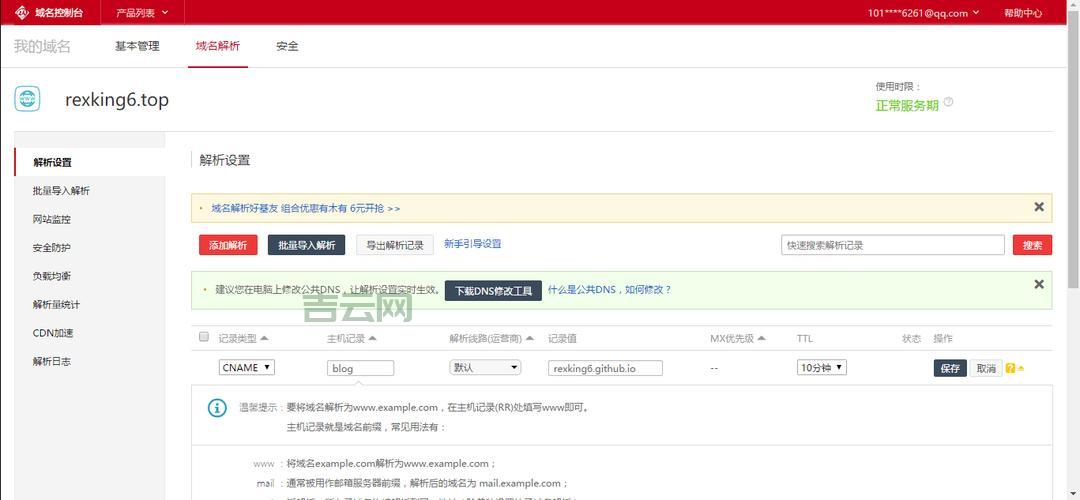1080x500 pixels.
Task: Click the help icon beside 正常服务期
Action: [x=948, y=102]
